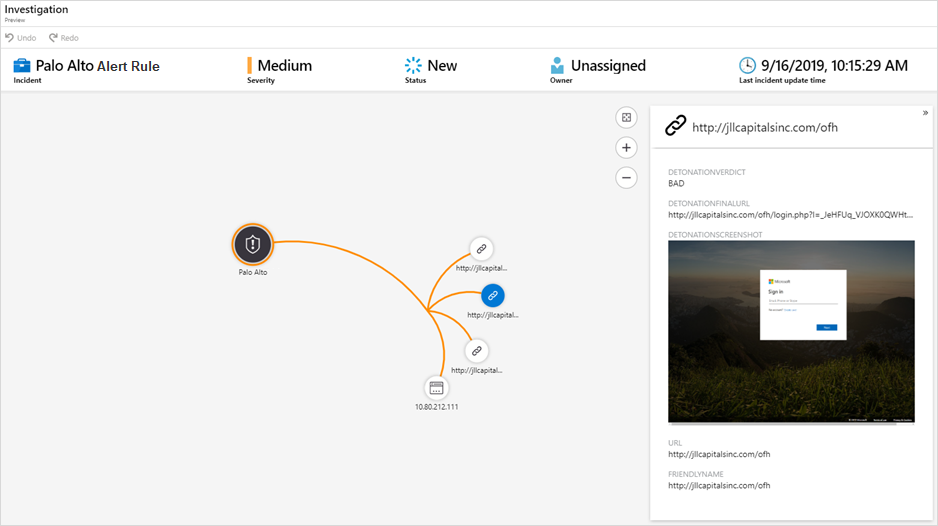Click the Redo button
The height and width of the screenshot is (526, 938).
(x=63, y=38)
